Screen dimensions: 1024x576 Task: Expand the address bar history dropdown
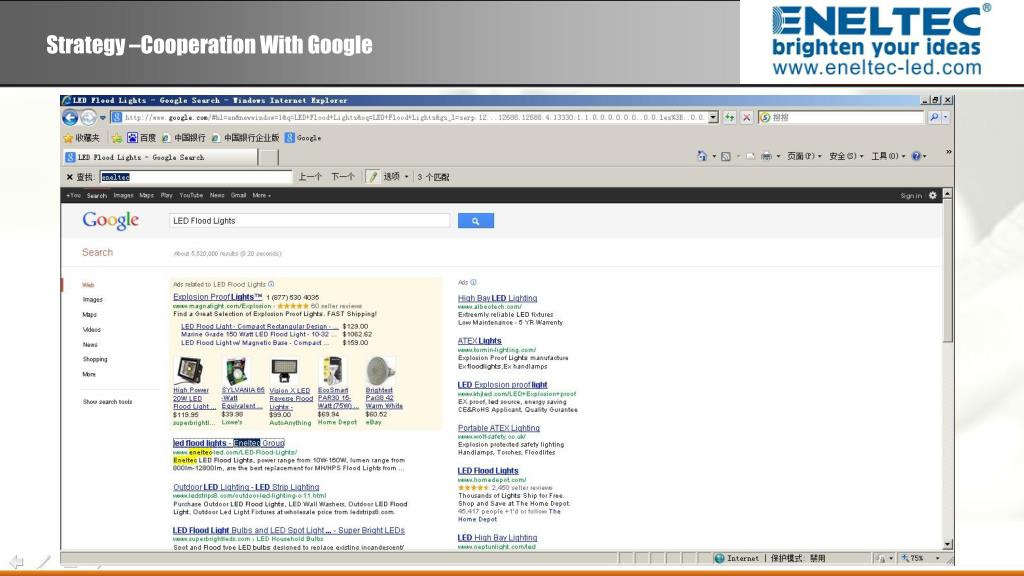point(713,118)
